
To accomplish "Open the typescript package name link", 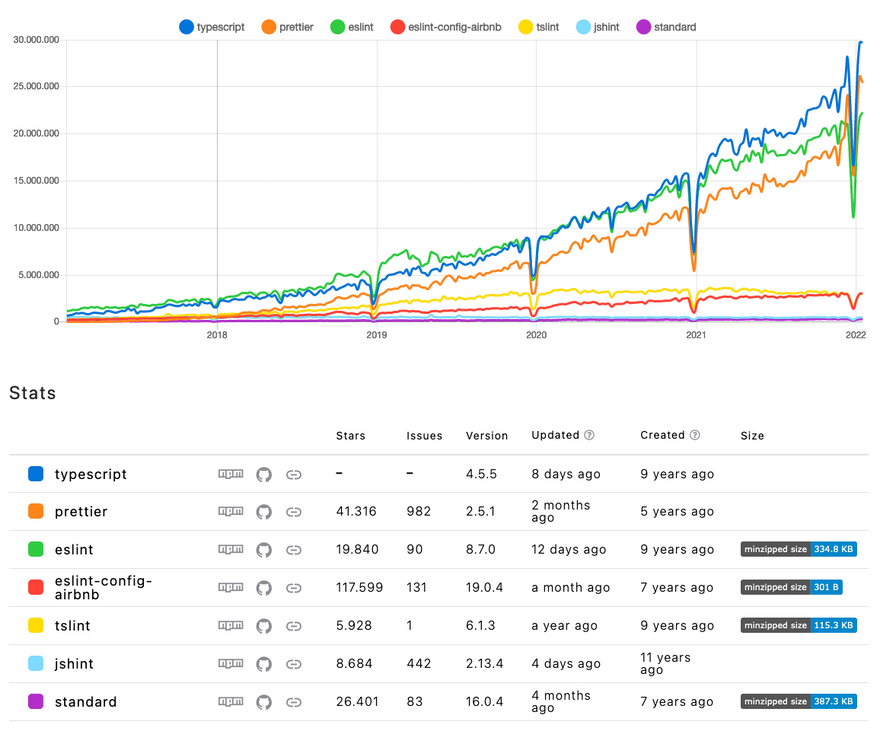I will click(x=91, y=474).
